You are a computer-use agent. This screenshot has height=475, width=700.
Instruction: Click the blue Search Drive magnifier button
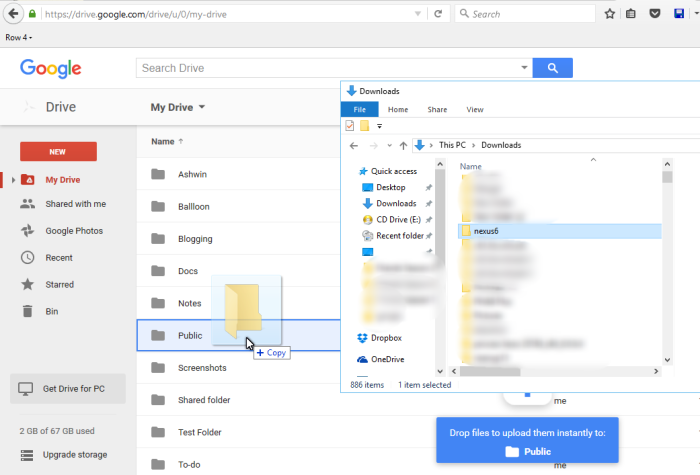point(553,68)
